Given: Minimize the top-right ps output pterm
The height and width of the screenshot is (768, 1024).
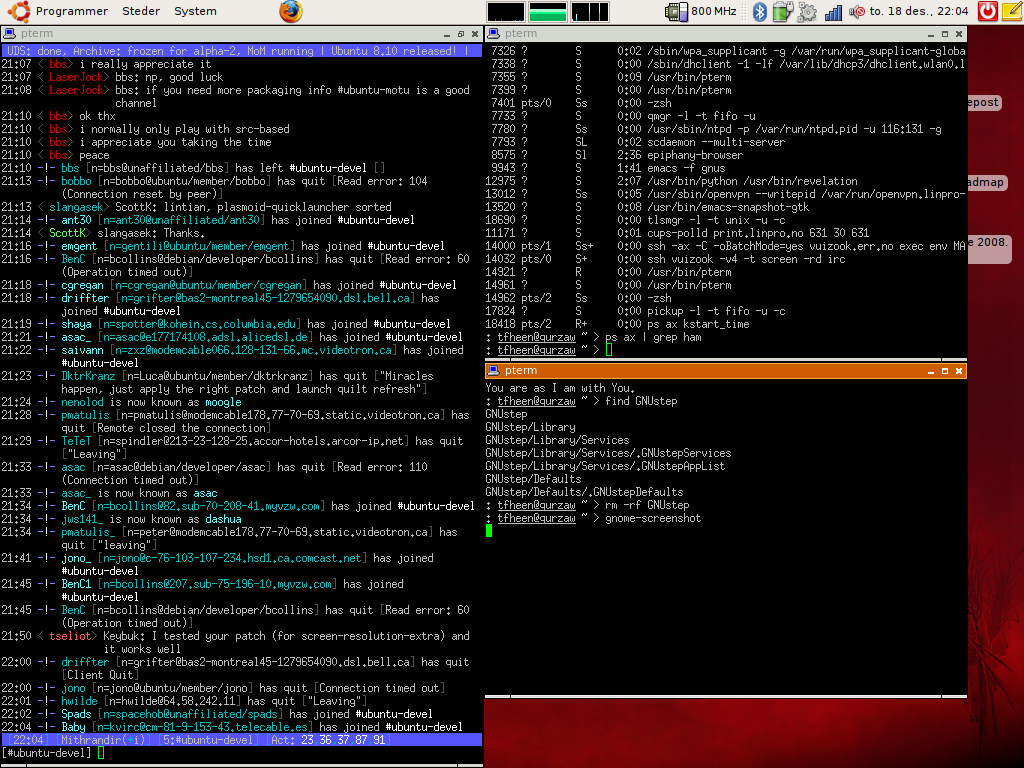Looking at the screenshot, I should [x=931, y=34].
